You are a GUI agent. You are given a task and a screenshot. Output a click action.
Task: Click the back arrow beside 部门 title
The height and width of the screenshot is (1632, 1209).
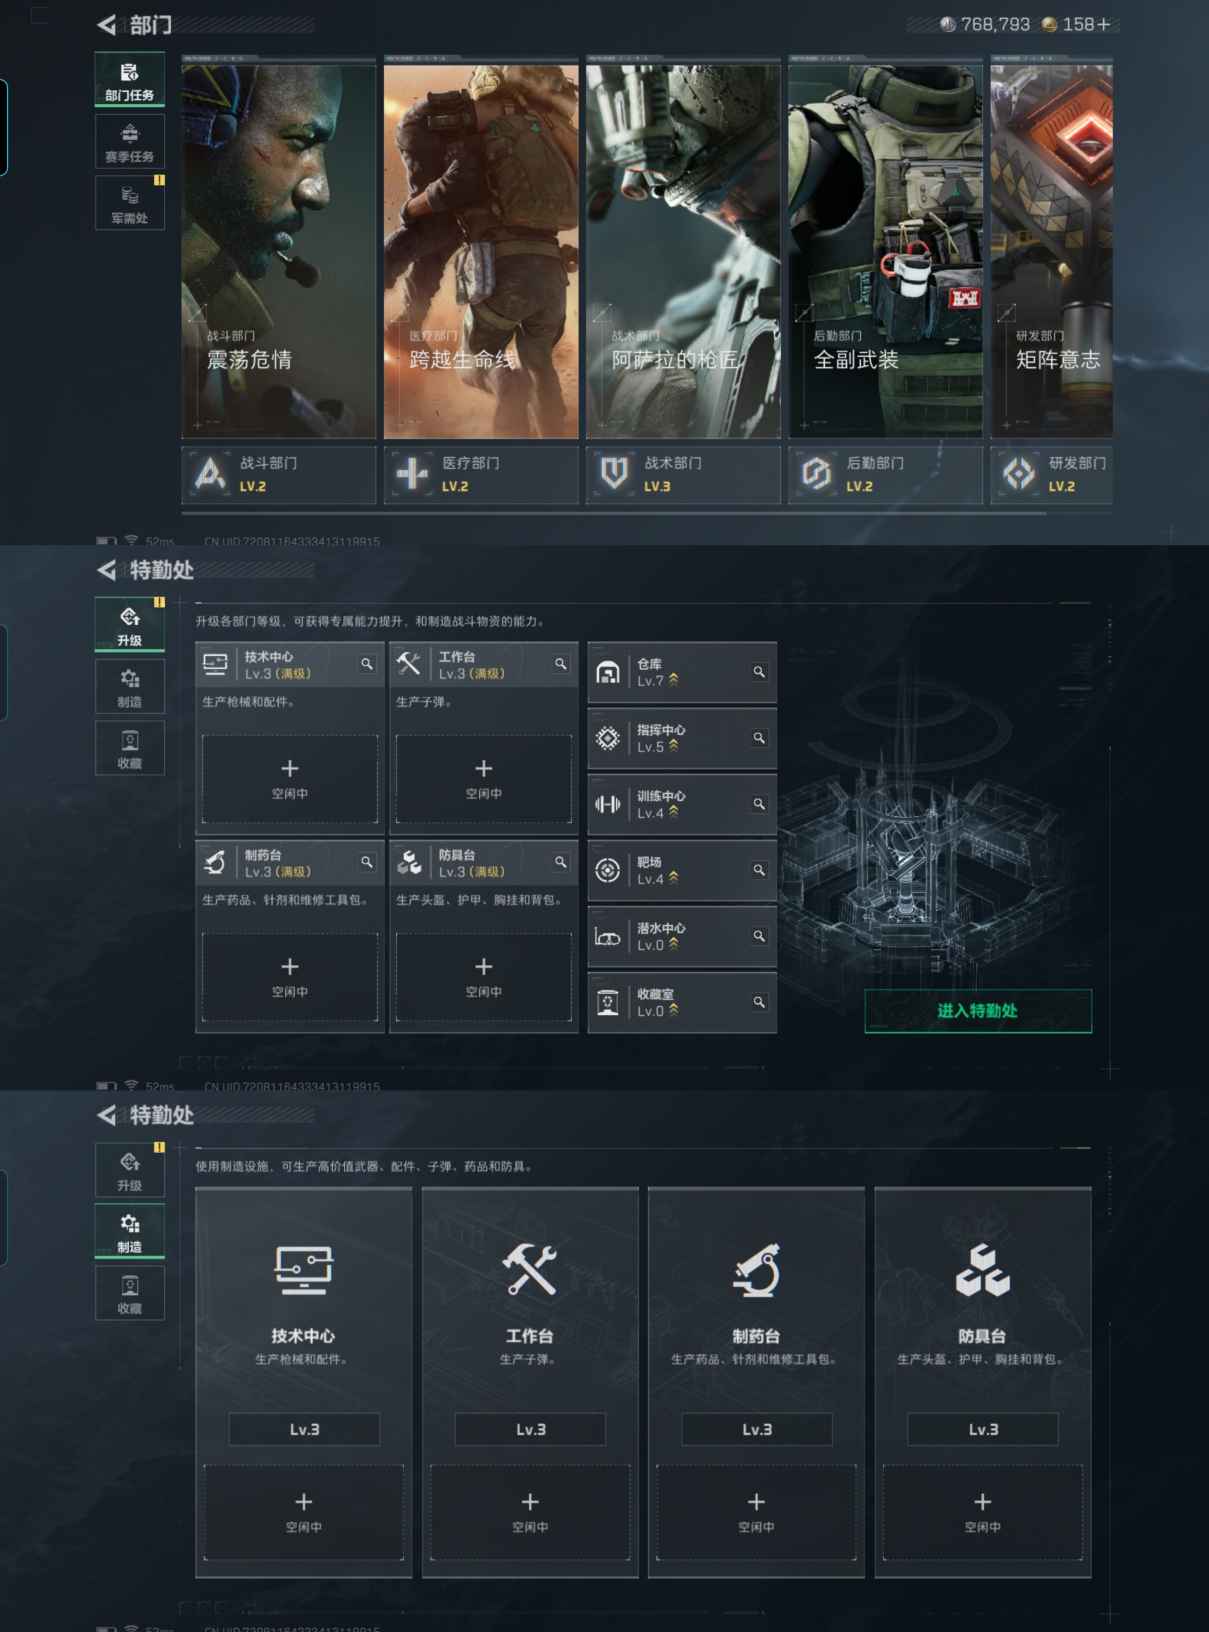point(106,25)
